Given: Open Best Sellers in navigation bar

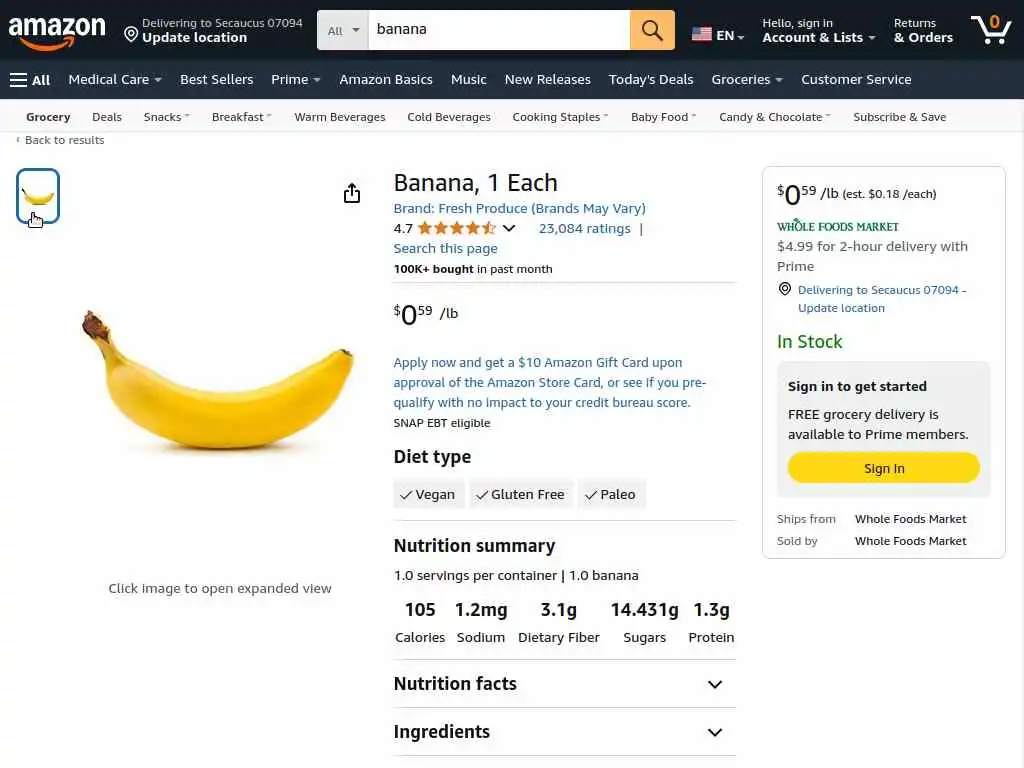Looking at the screenshot, I should coord(216,80).
